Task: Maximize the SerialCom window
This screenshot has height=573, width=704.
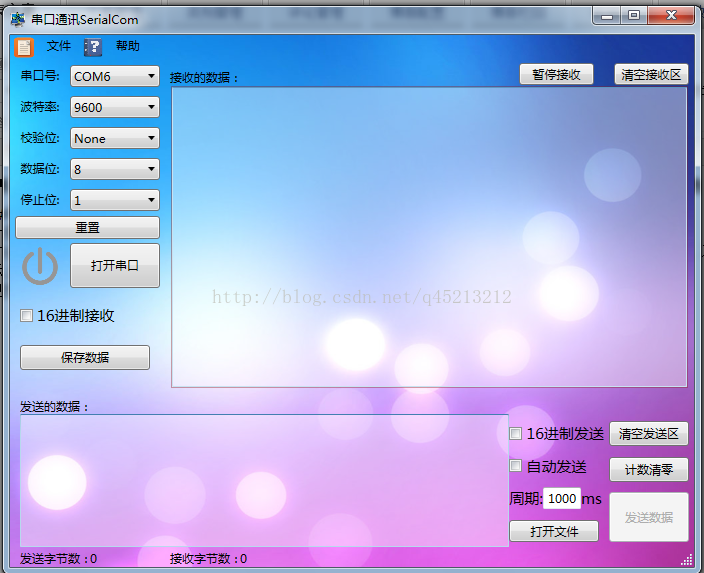Action: 634,16
